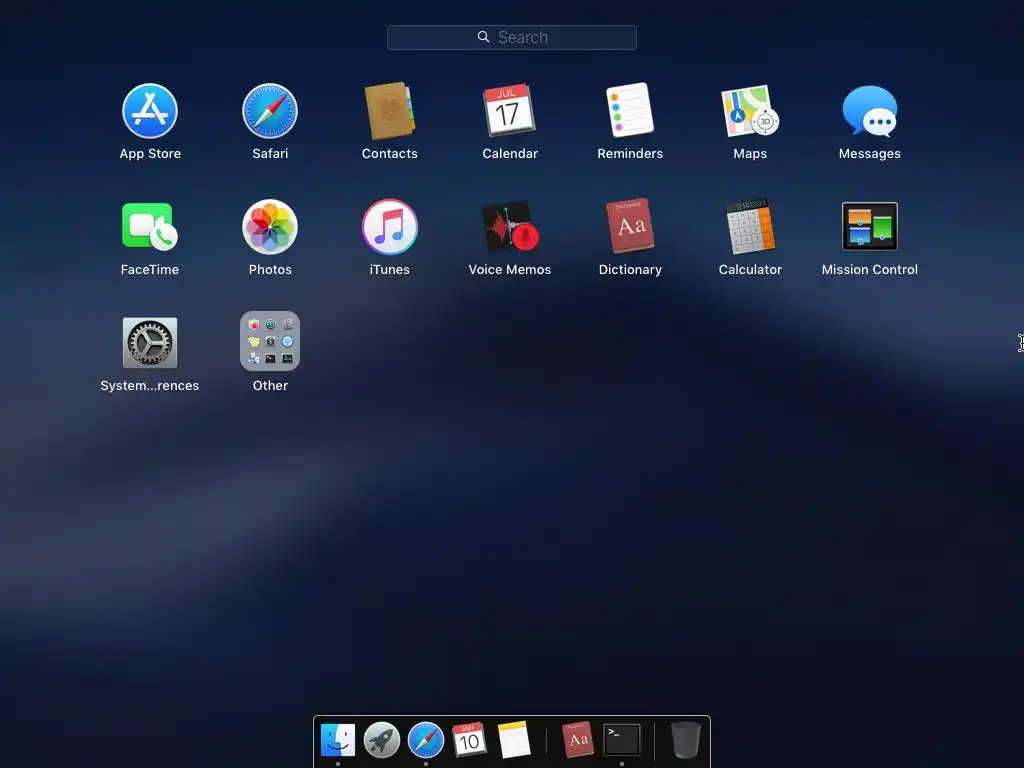Open the Other folder of apps

[270, 341]
